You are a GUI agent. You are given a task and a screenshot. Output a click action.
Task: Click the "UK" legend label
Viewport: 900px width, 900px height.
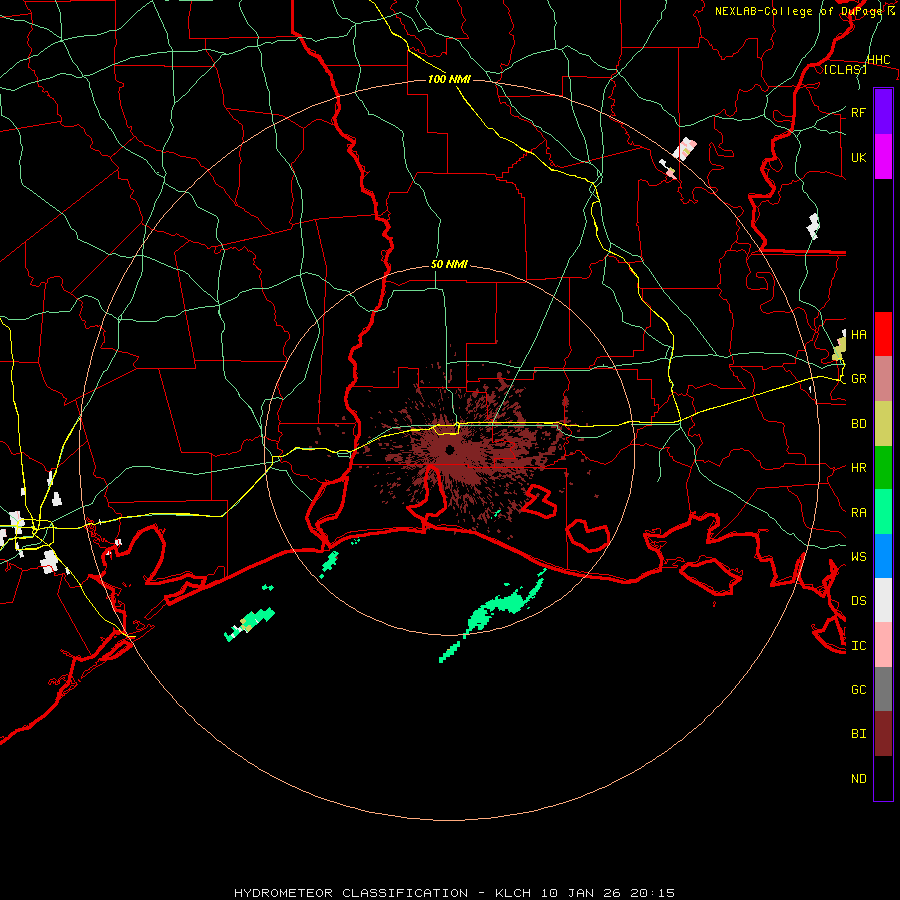[x=858, y=157]
